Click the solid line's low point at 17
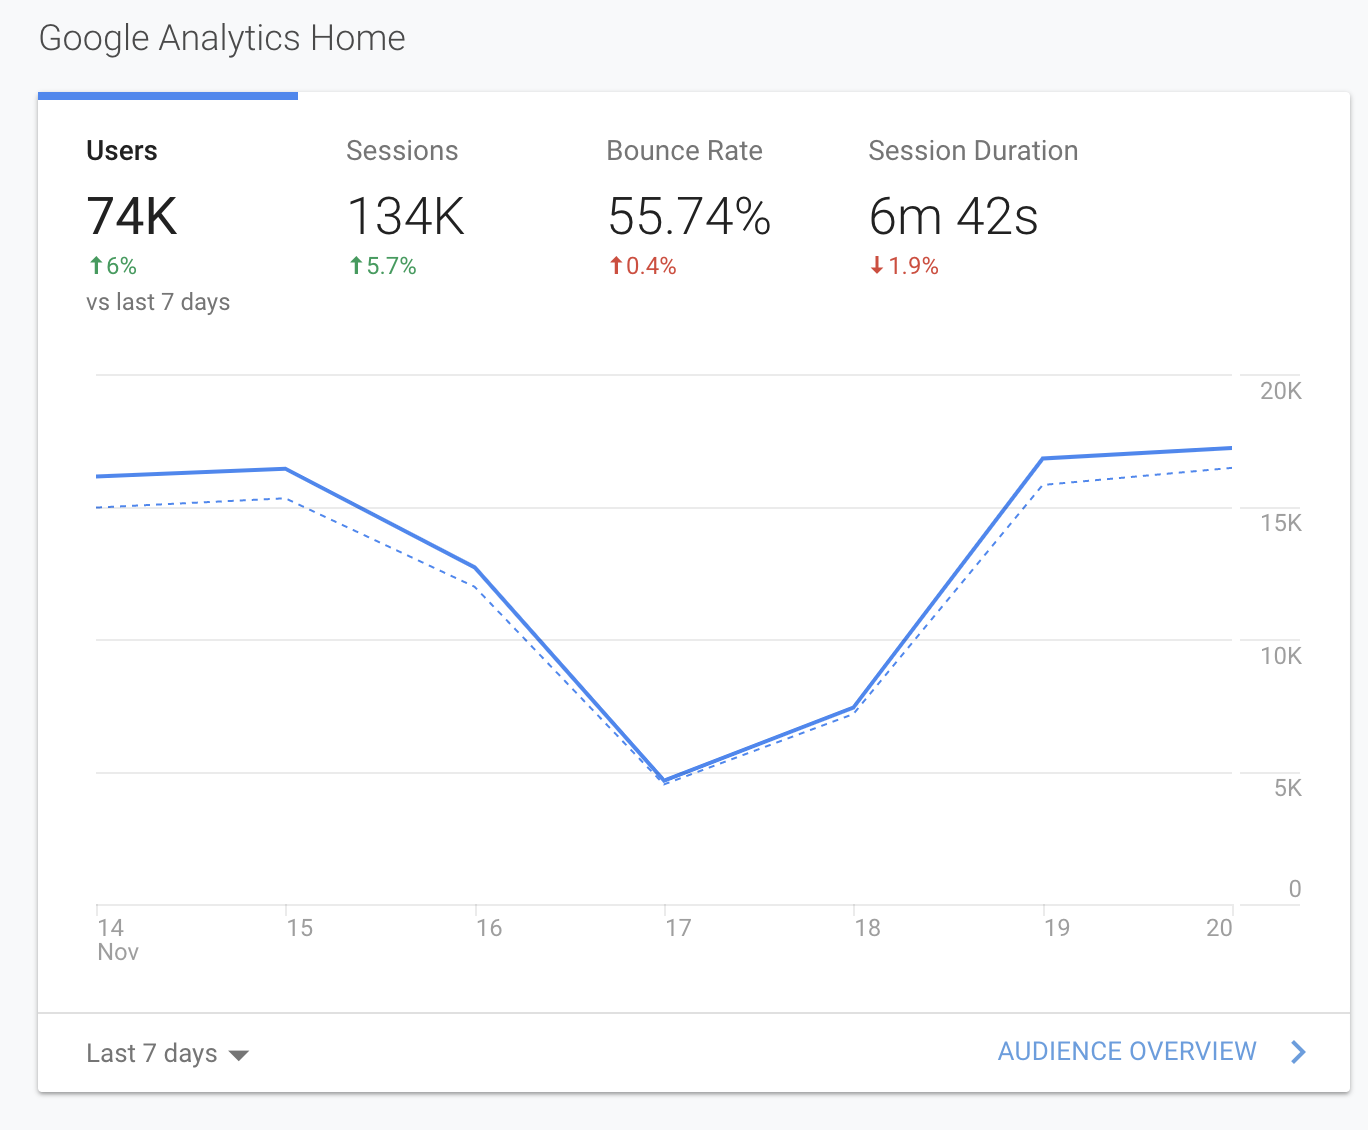This screenshot has height=1130, width=1368. click(x=664, y=780)
